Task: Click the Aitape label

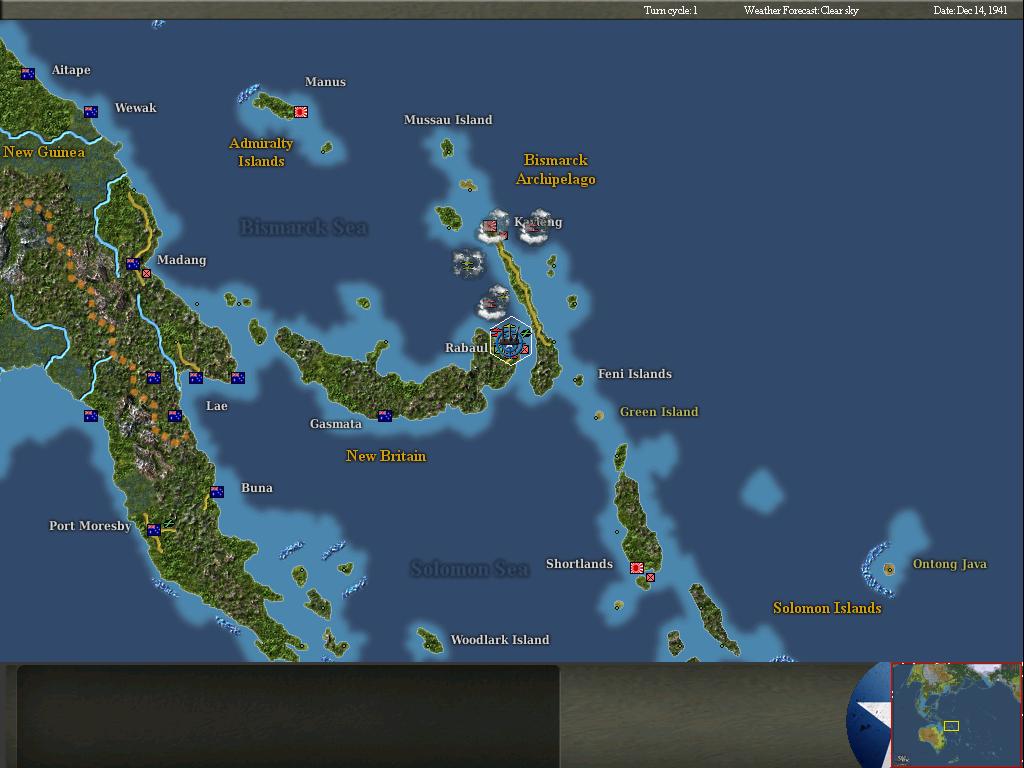Action: 71,70
